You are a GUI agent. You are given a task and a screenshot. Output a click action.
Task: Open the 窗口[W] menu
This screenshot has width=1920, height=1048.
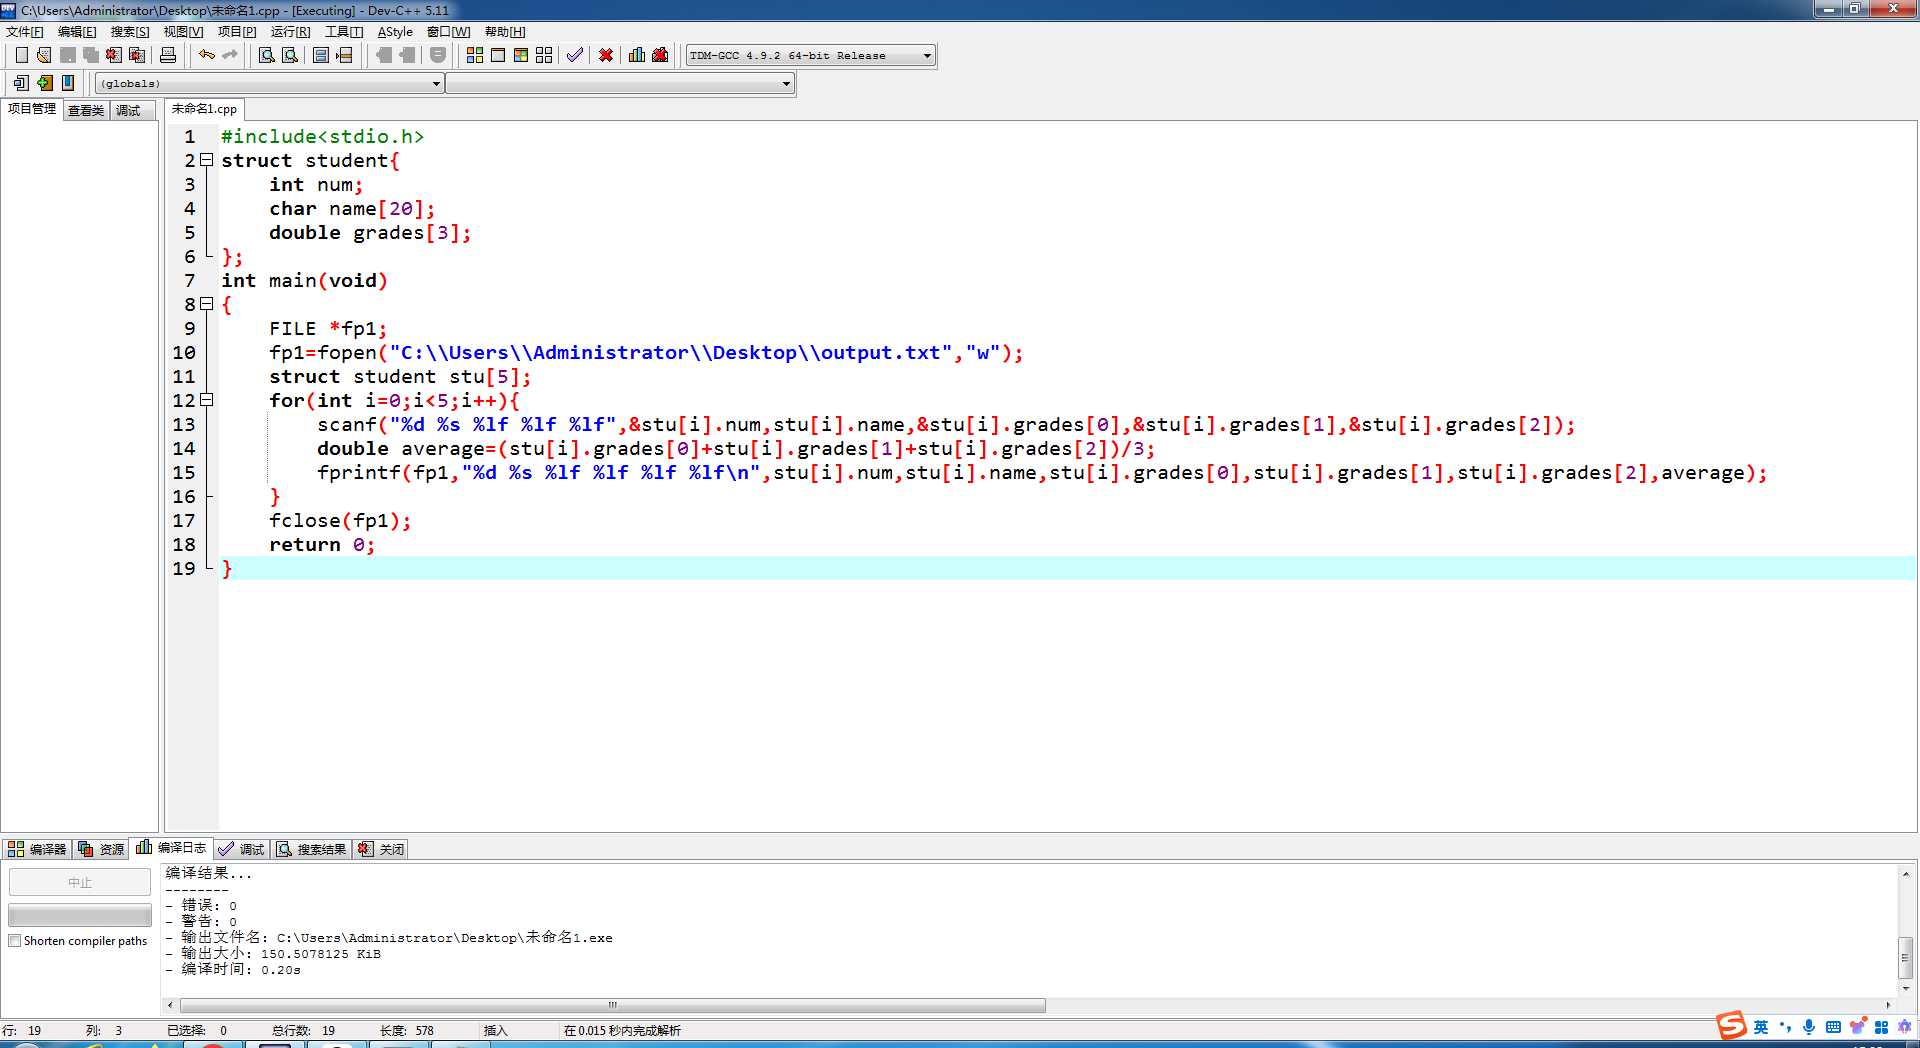(449, 32)
